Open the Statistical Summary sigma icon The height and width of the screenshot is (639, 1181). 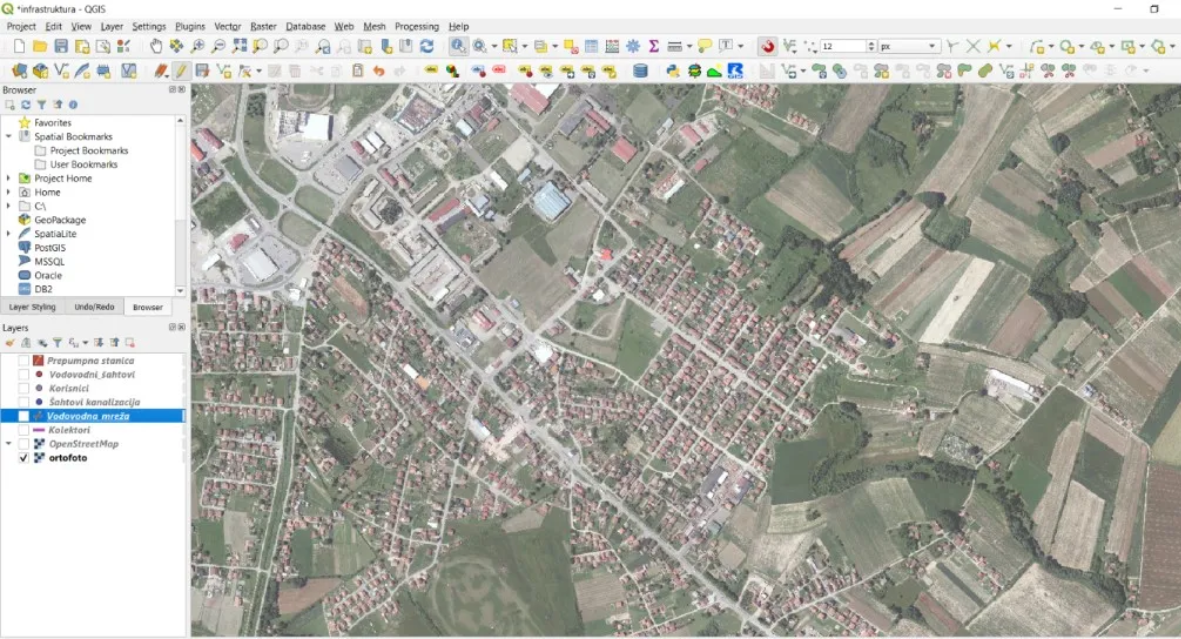tap(654, 46)
